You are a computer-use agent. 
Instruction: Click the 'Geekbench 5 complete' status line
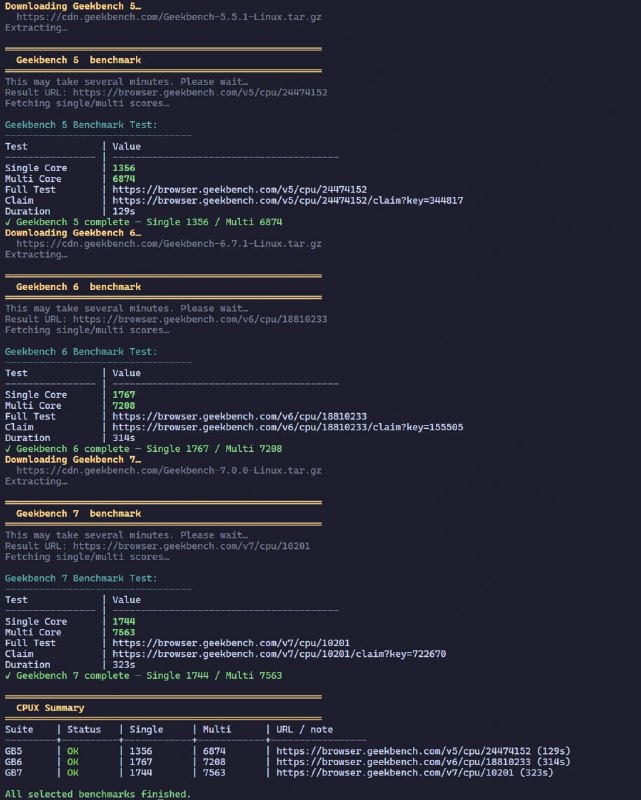pyautogui.click(x=143, y=222)
